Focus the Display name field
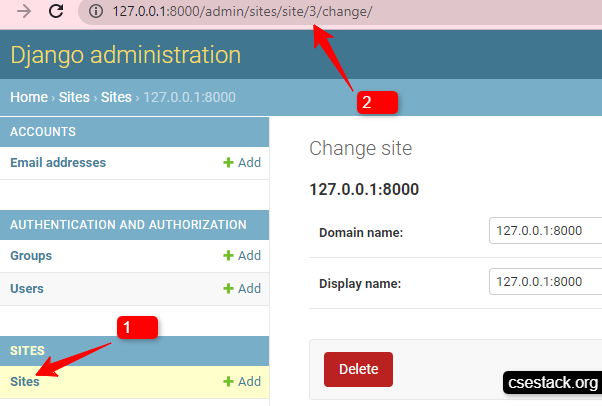 (546, 282)
